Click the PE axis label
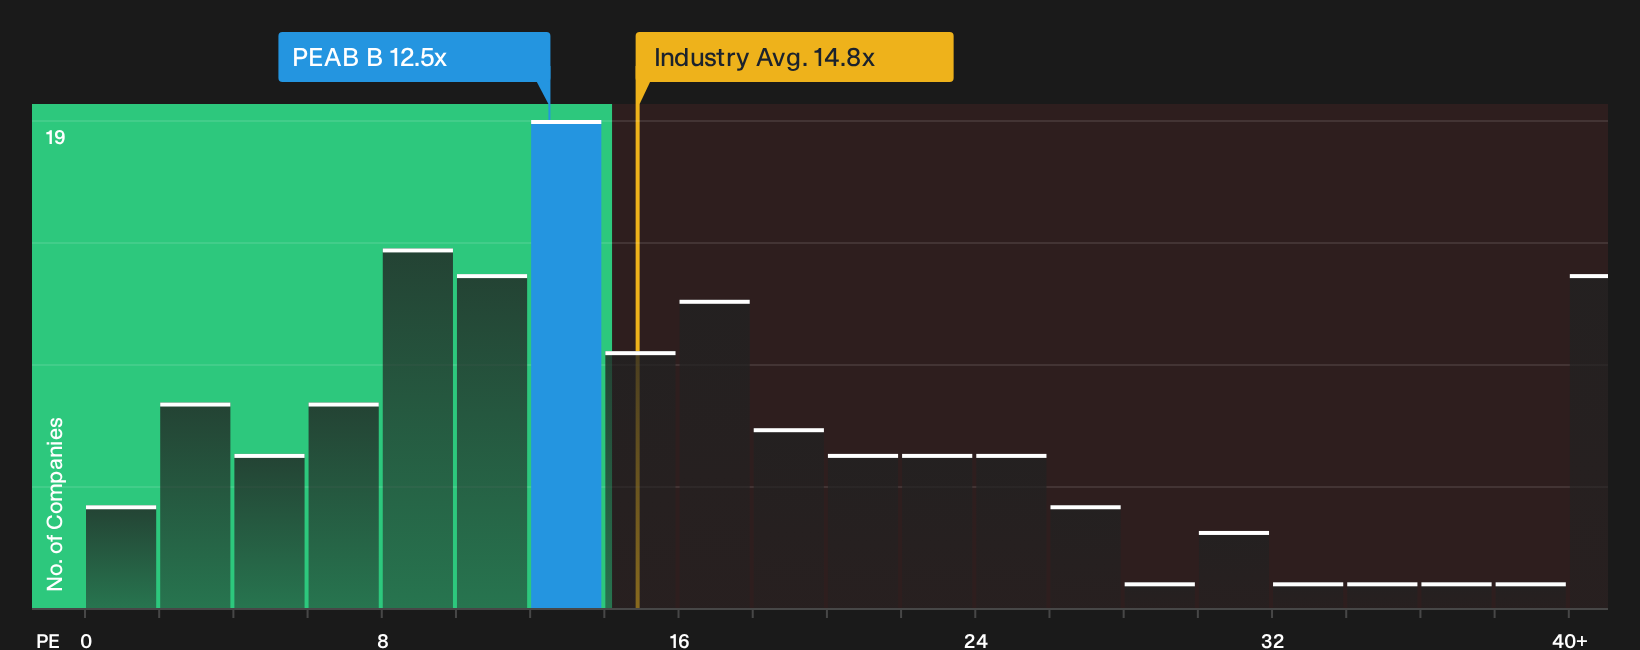1640x650 pixels. (x=48, y=640)
